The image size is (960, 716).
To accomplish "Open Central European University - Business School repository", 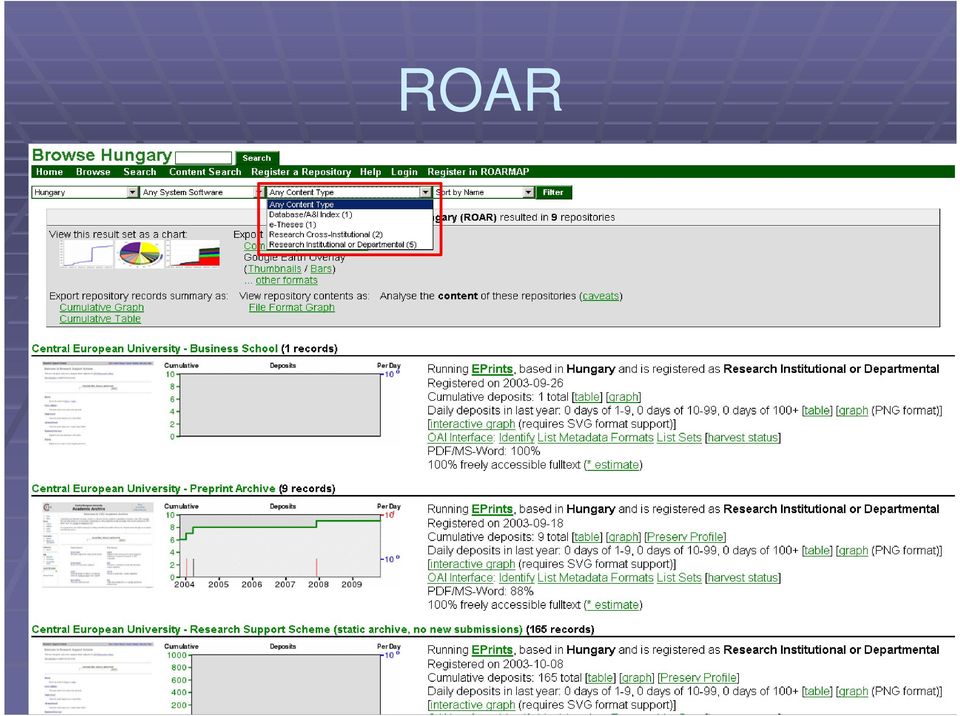I will 155,349.
